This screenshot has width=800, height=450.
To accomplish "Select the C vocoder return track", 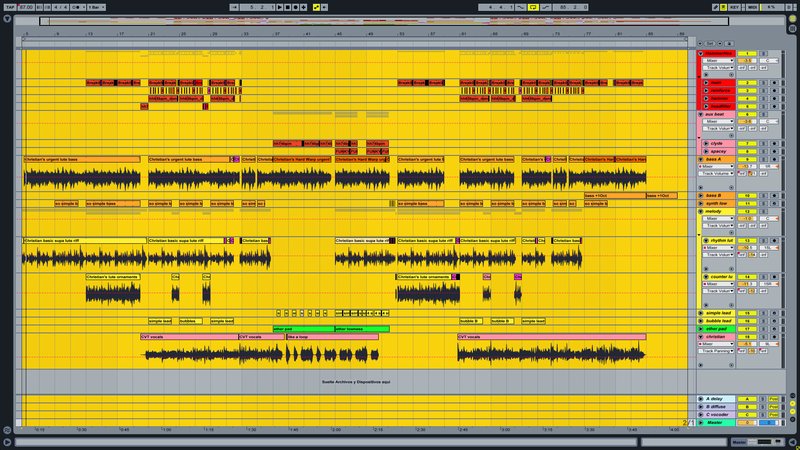I will point(718,415).
